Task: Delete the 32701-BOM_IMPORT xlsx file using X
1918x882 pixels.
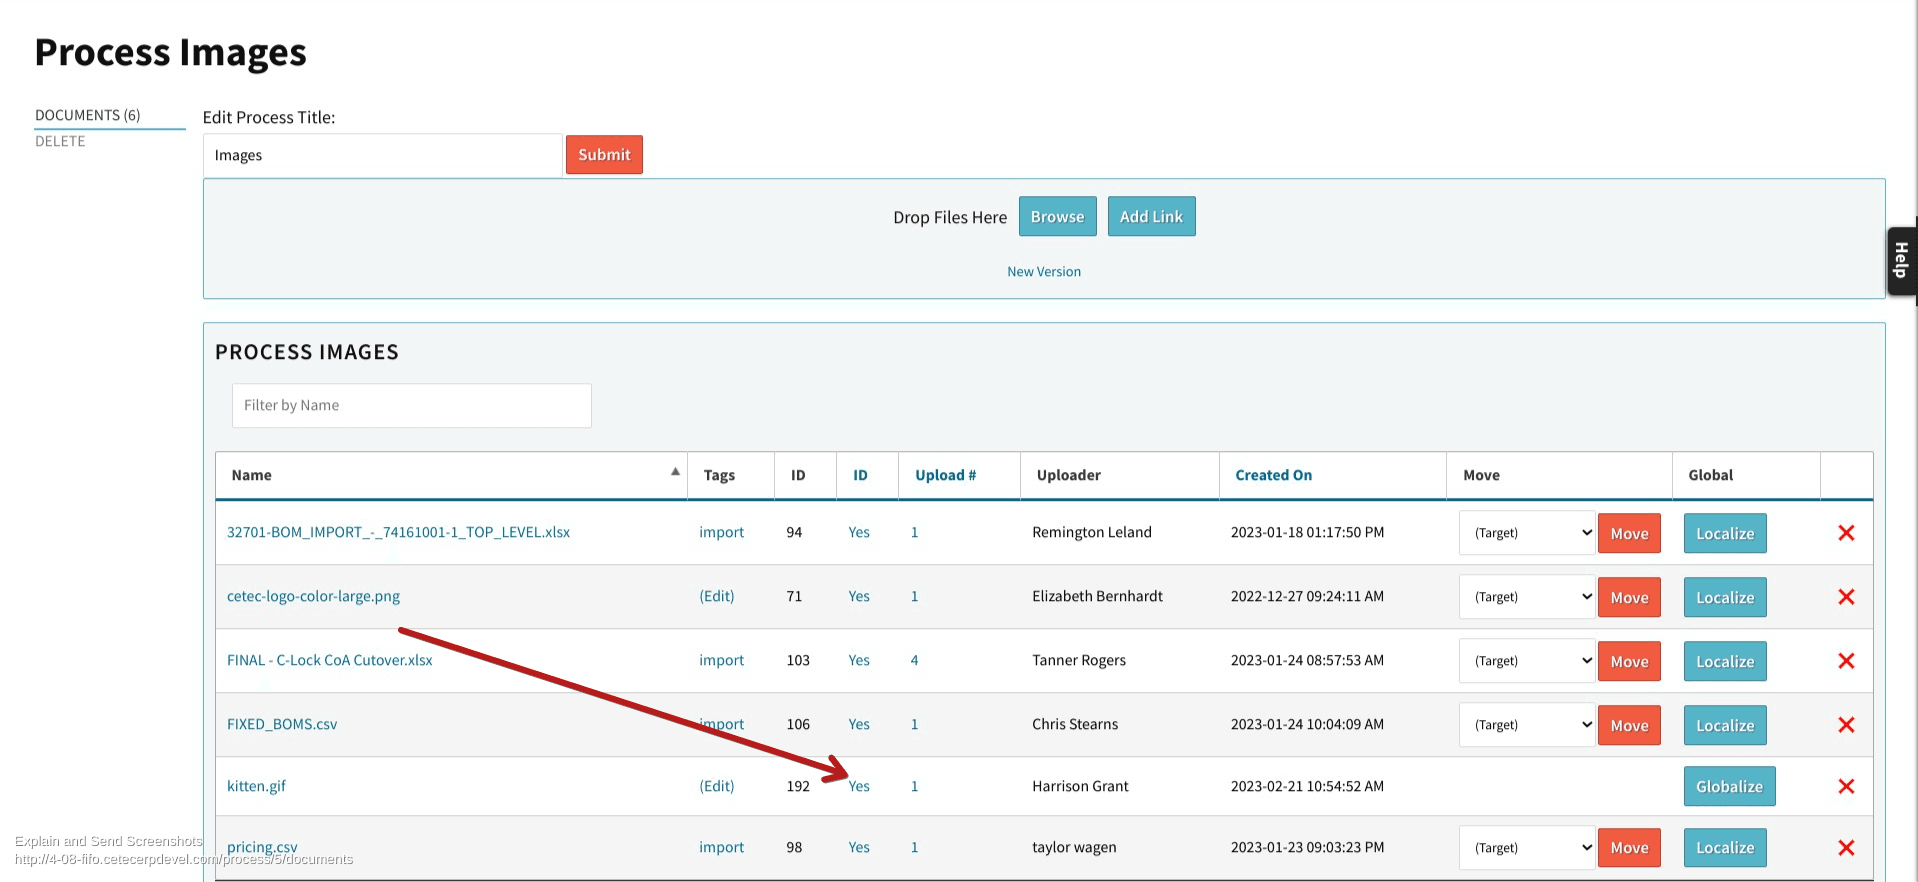Action: point(1846,533)
